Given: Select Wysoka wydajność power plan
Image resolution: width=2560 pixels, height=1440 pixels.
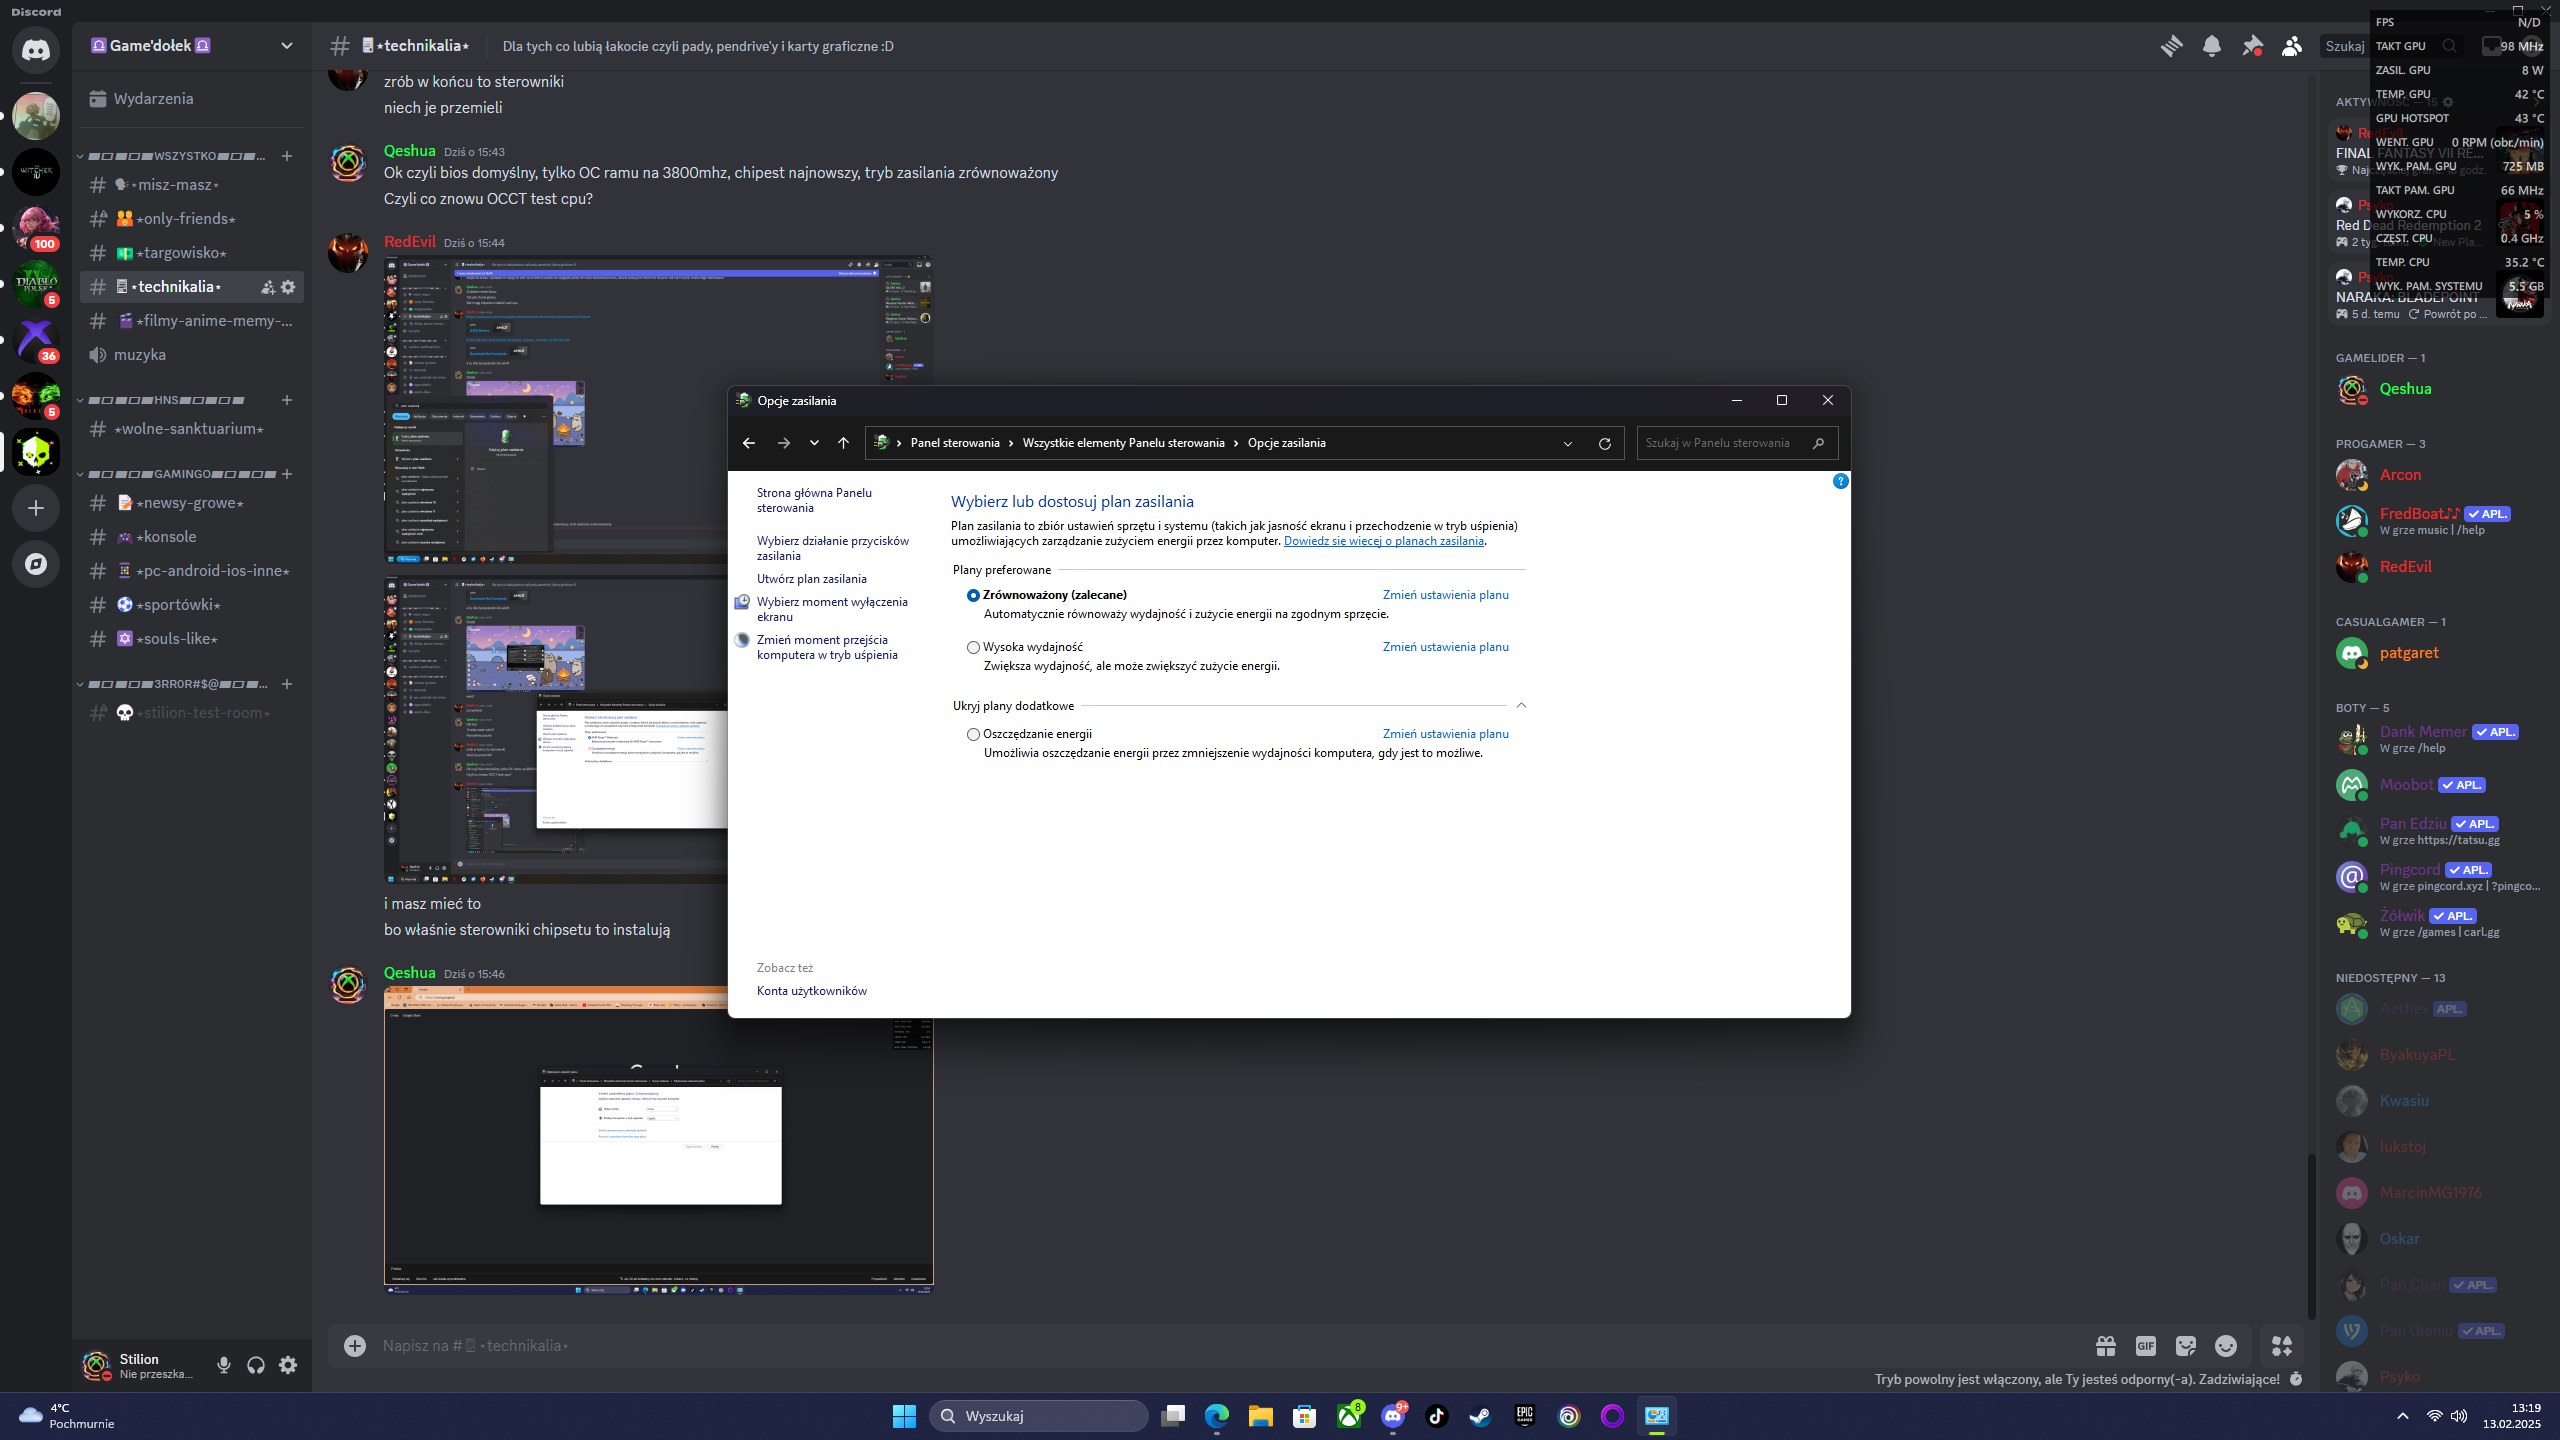Looking at the screenshot, I should click(x=973, y=648).
